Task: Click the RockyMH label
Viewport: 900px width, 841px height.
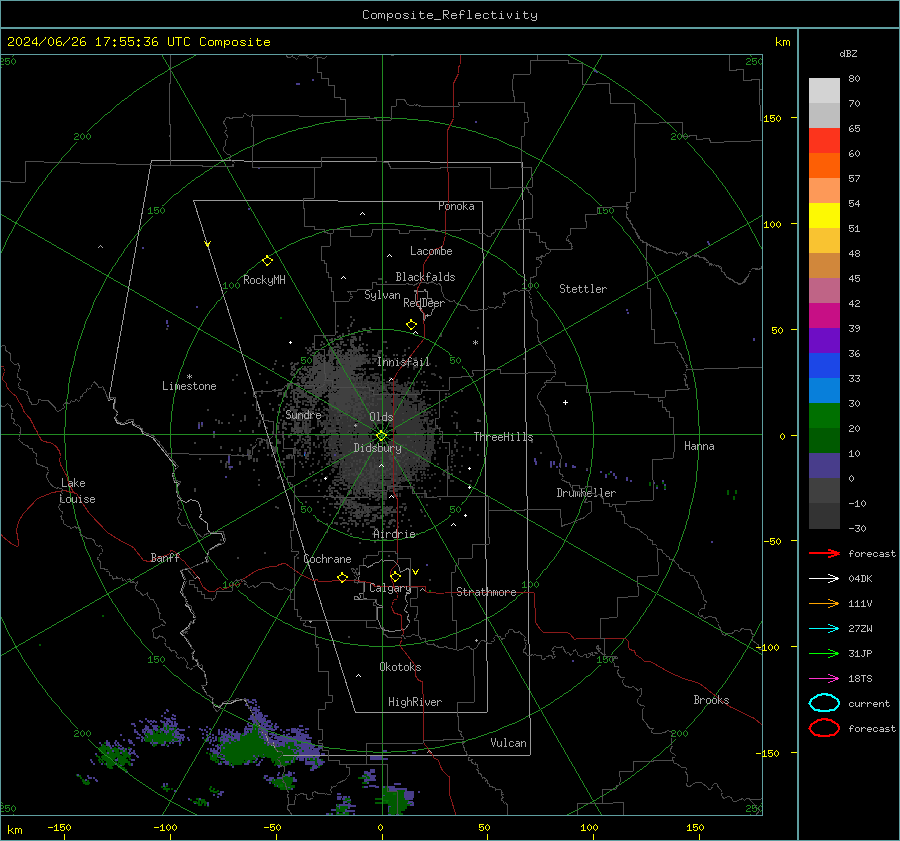Action: point(264,280)
